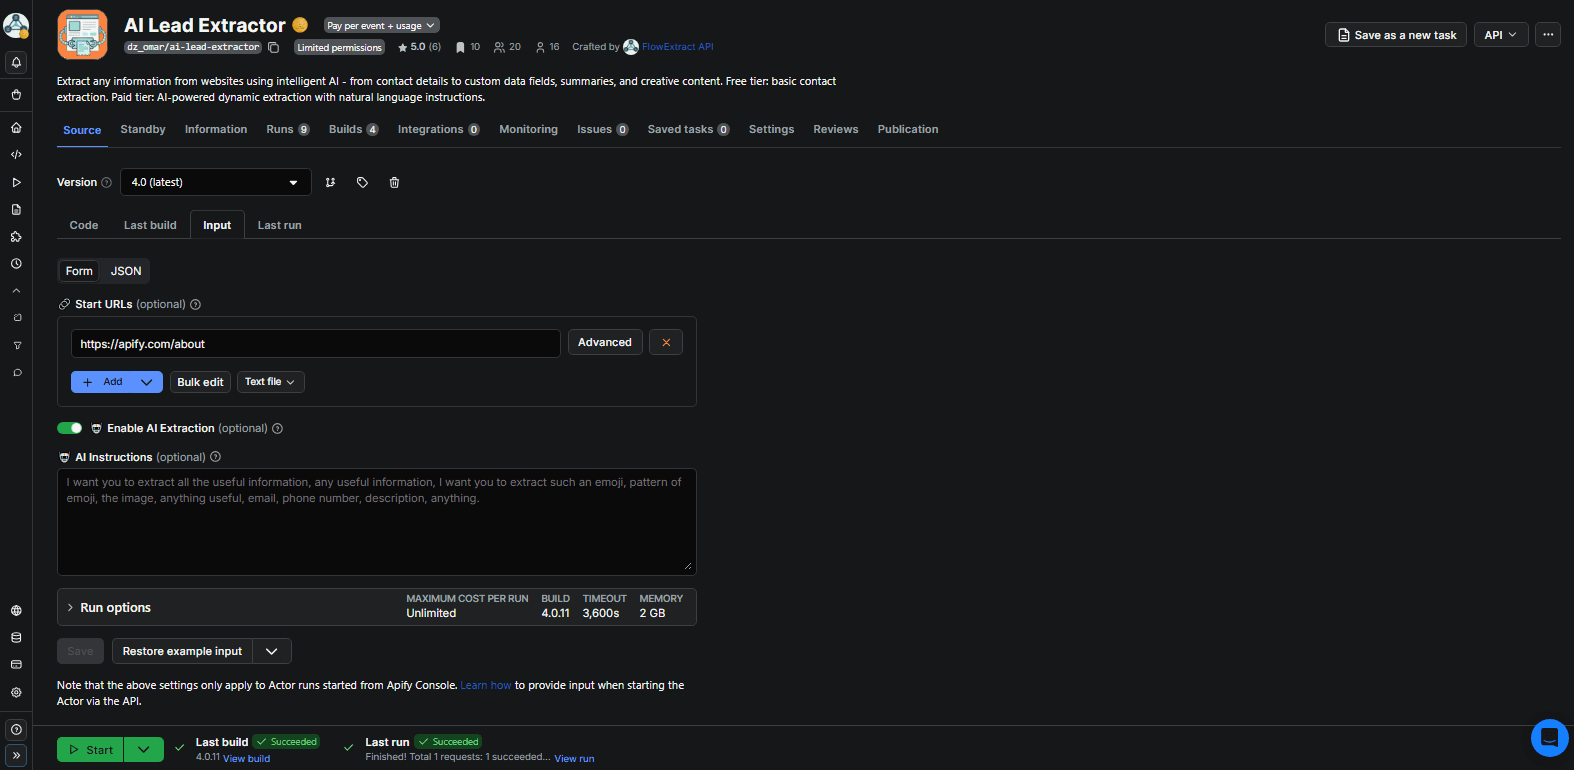Click the gold badge beside actor title

pos(300,25)
